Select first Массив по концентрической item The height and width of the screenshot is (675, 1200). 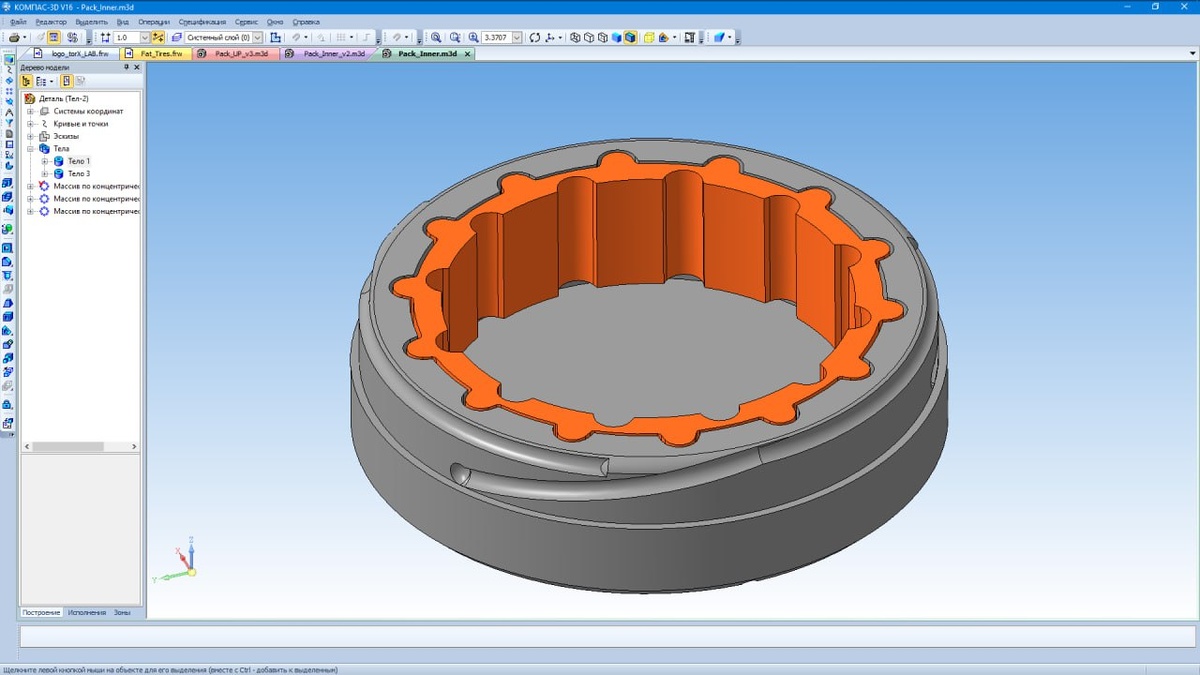[x=96, y=186]
